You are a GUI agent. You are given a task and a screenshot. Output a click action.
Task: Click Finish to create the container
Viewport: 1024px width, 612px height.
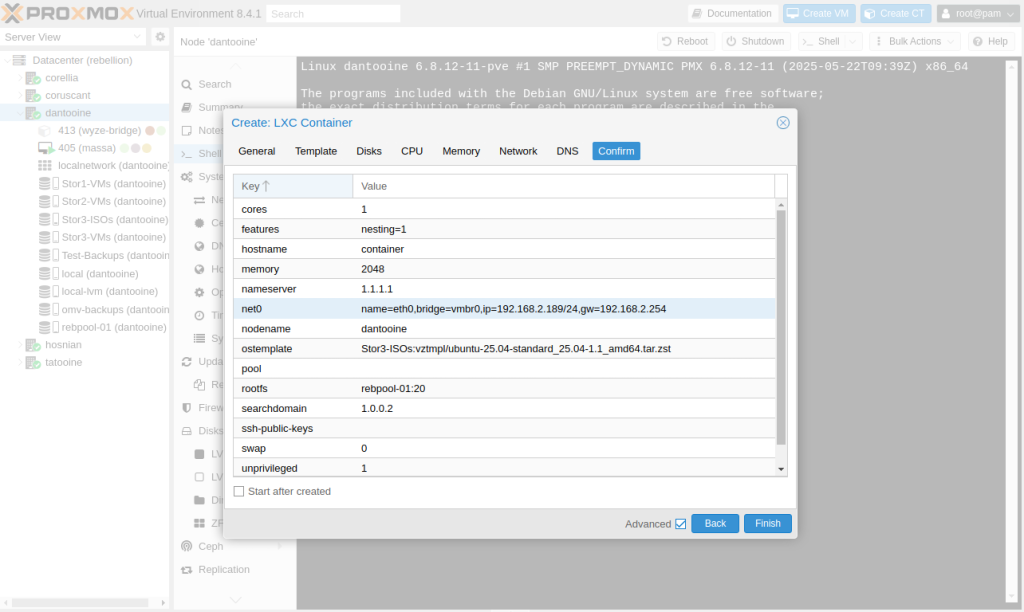point(767,524)
